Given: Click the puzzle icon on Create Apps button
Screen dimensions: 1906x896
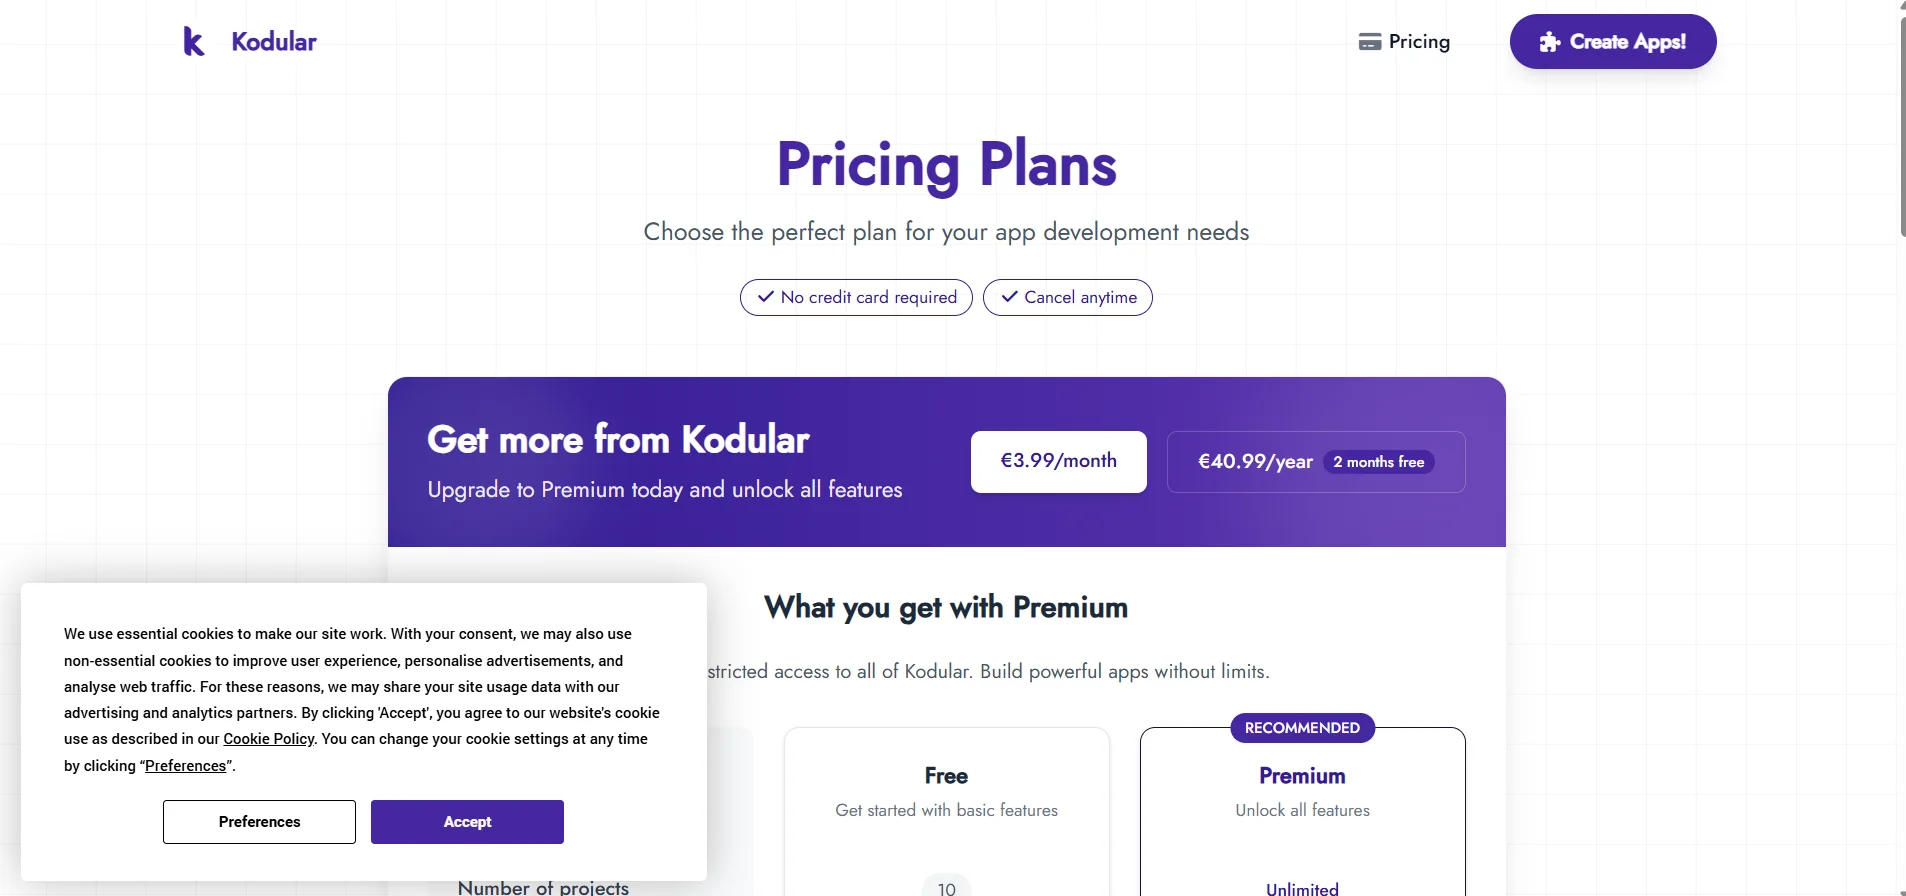Looking at the screenshot, I should click(1548, 41).
